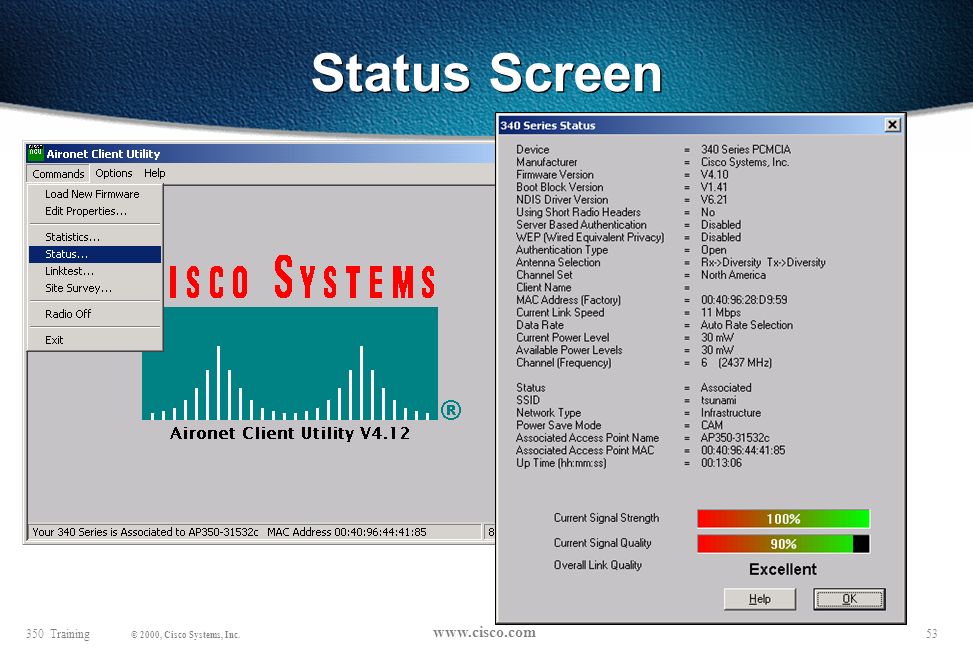
Task: Click the Aironet Client Utility title bar icon
Action: 35,152
